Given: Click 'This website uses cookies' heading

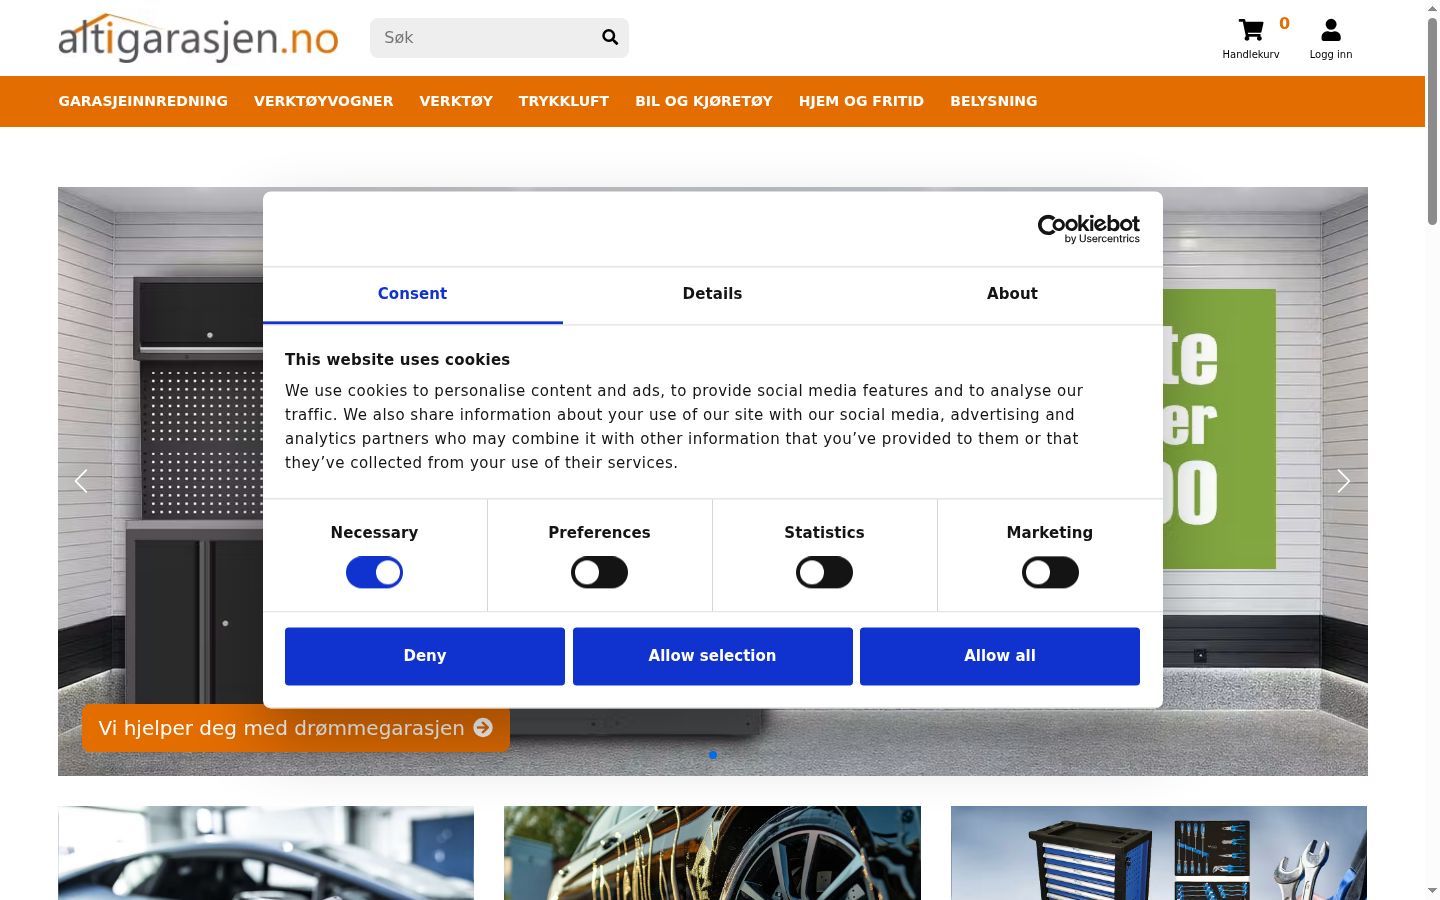Looking at the screenshot, I should pyautogui.click(x=397, y=360).
